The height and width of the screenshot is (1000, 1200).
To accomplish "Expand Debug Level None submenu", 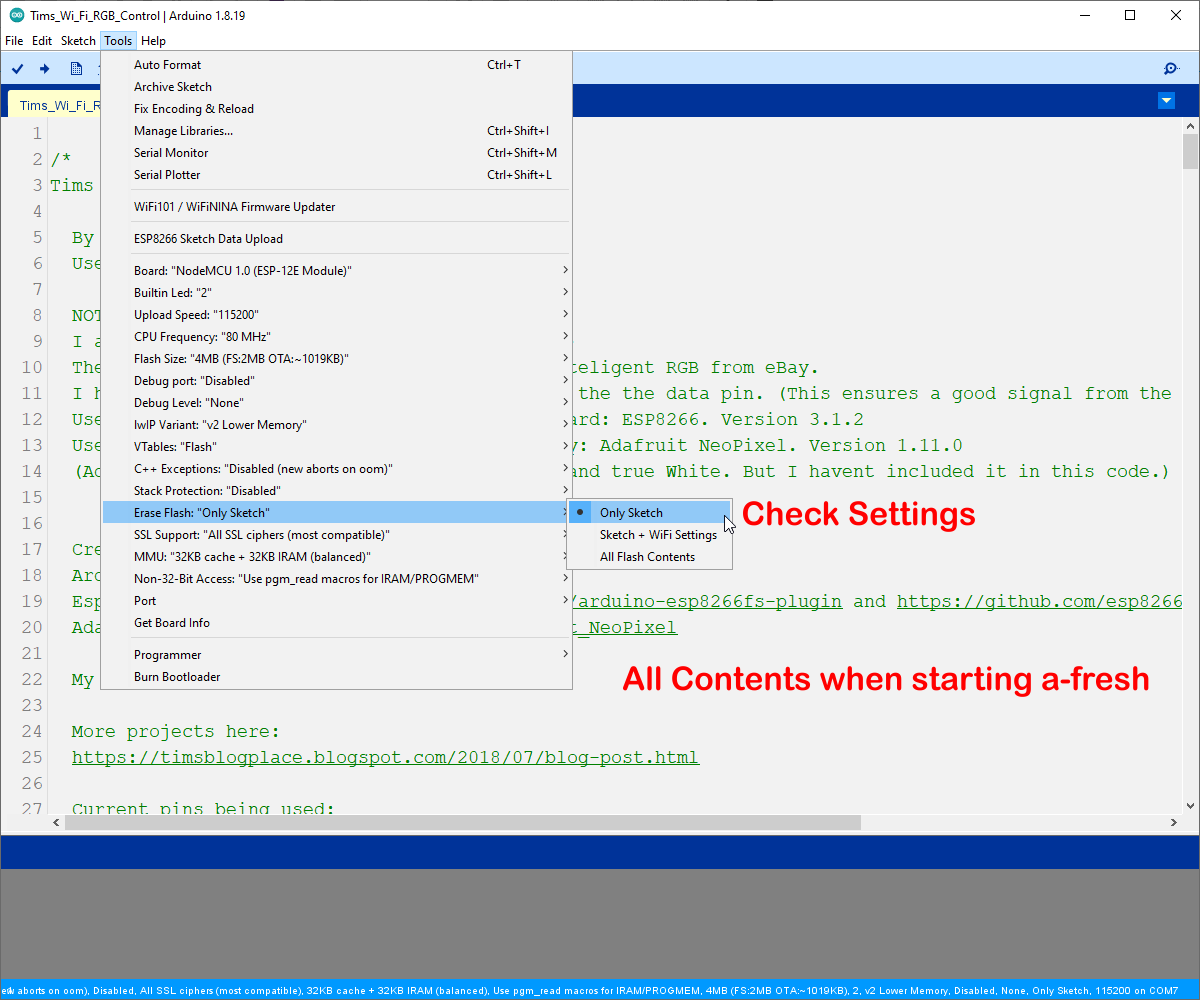I will [337, 403].
